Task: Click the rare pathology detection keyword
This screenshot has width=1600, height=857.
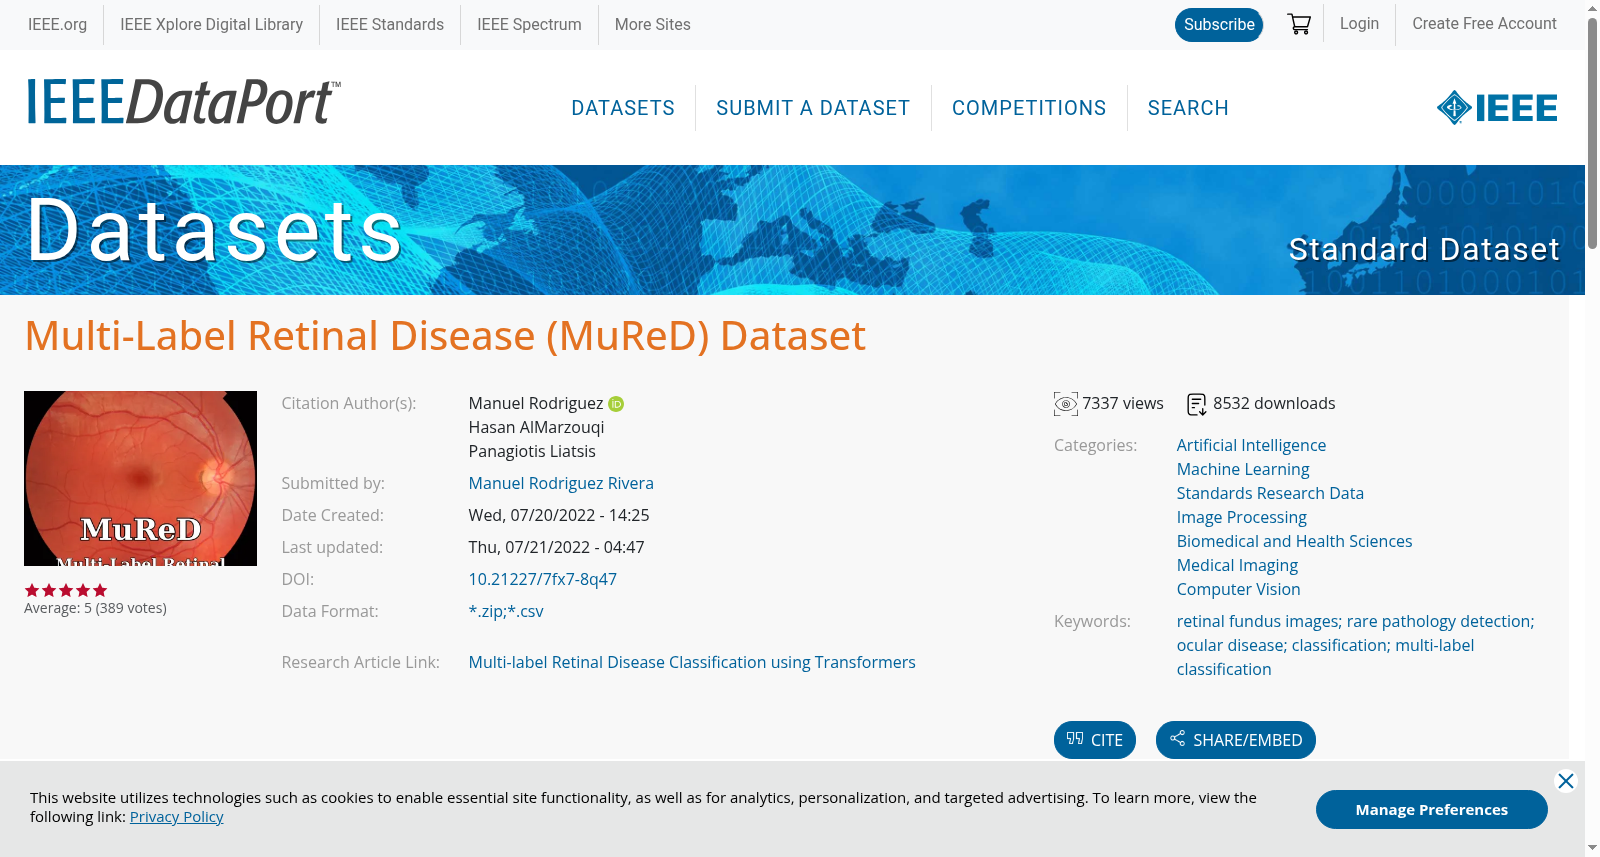Action: click(x=1439, y=621)
